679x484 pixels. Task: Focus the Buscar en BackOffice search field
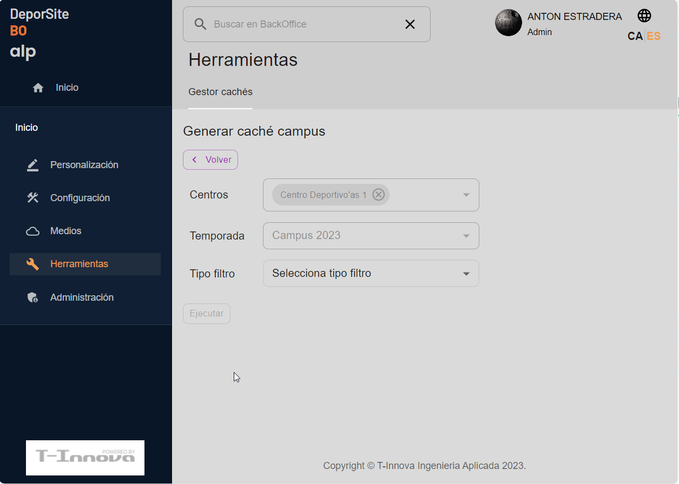[x=307, y=24]
